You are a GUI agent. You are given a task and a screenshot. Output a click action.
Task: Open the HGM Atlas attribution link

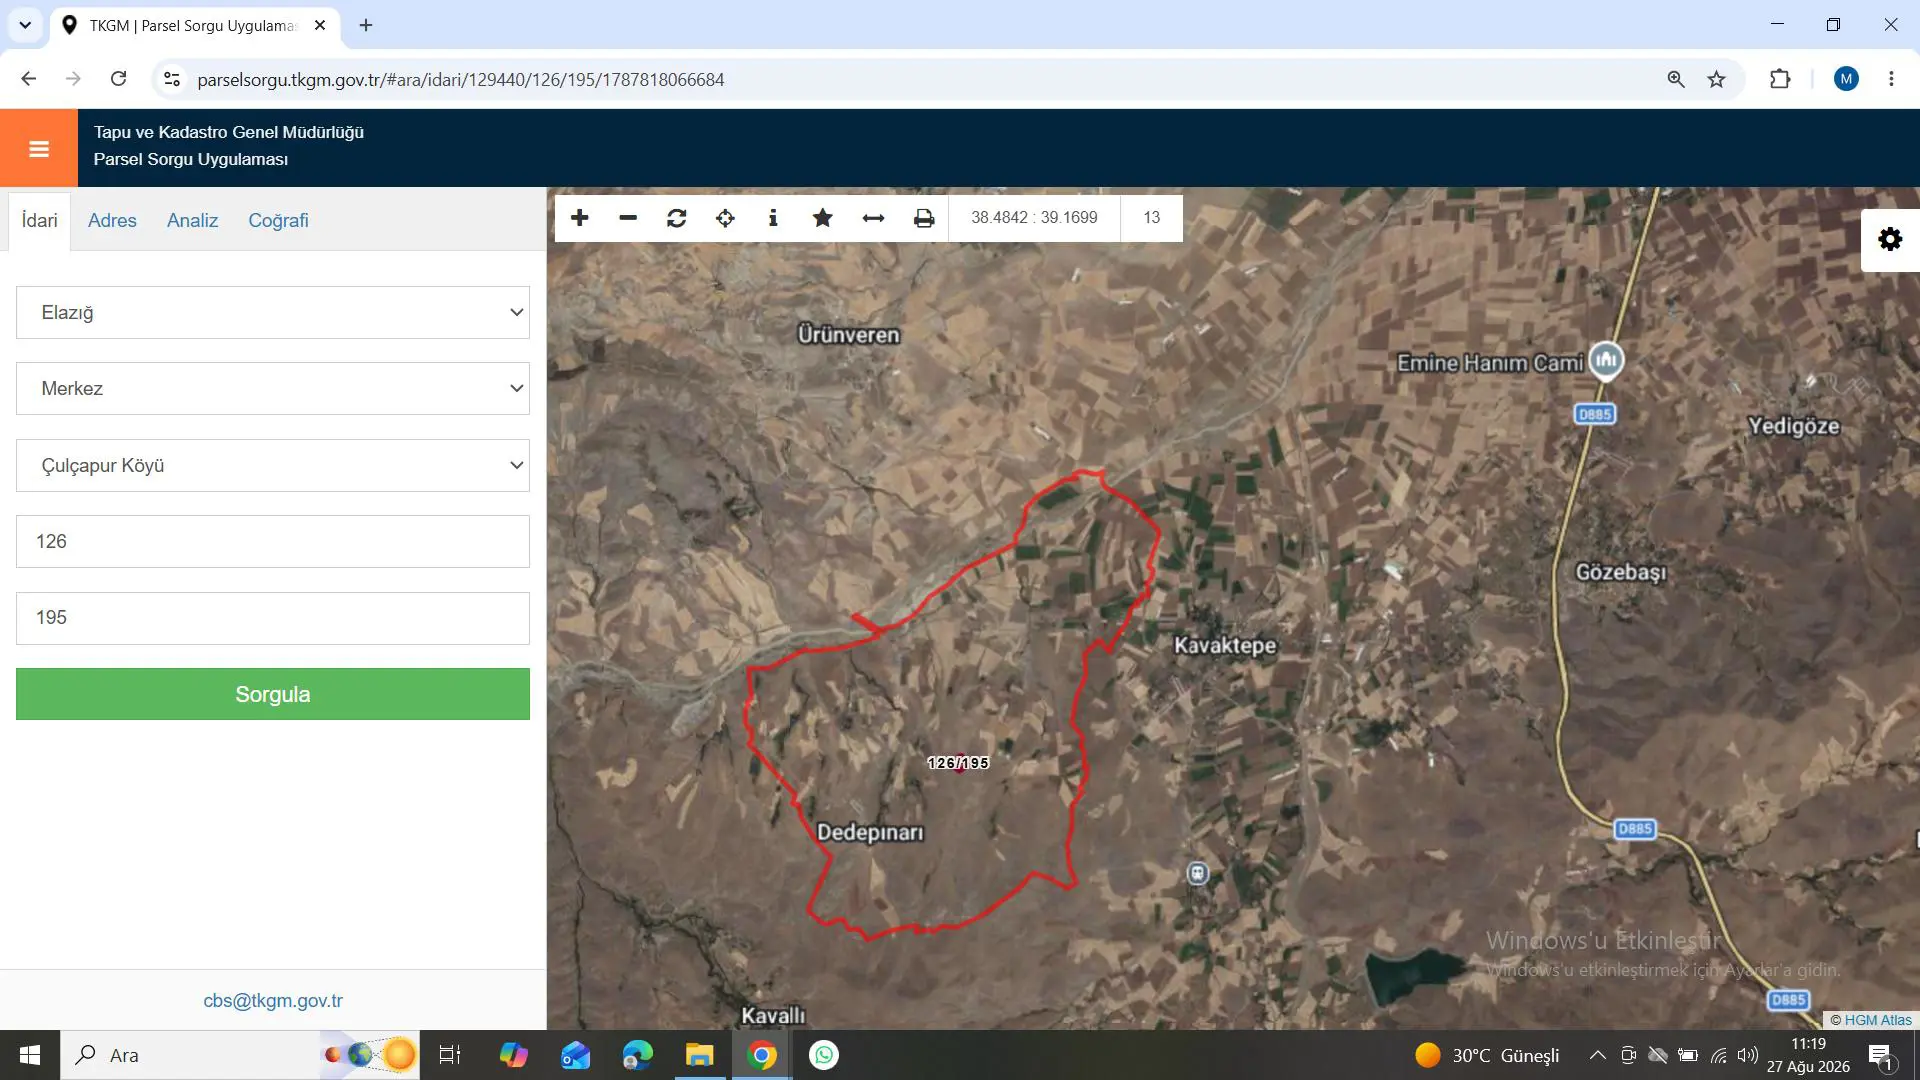point(1878,1020)
